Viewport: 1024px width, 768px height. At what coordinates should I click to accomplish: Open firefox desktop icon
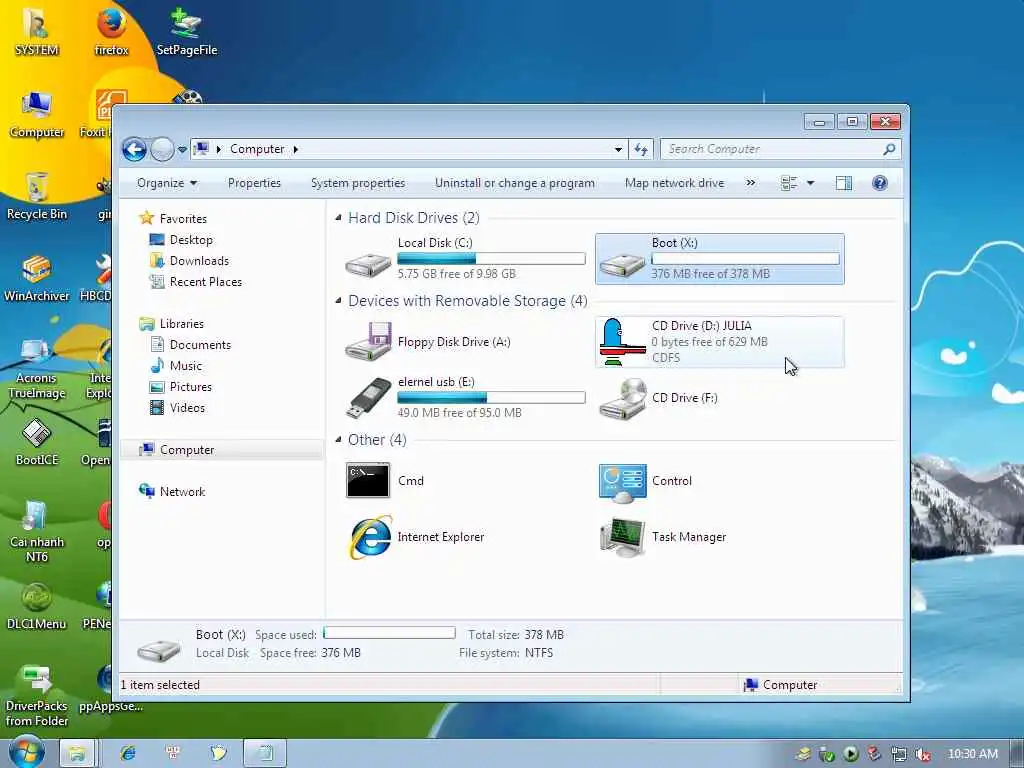112,33
